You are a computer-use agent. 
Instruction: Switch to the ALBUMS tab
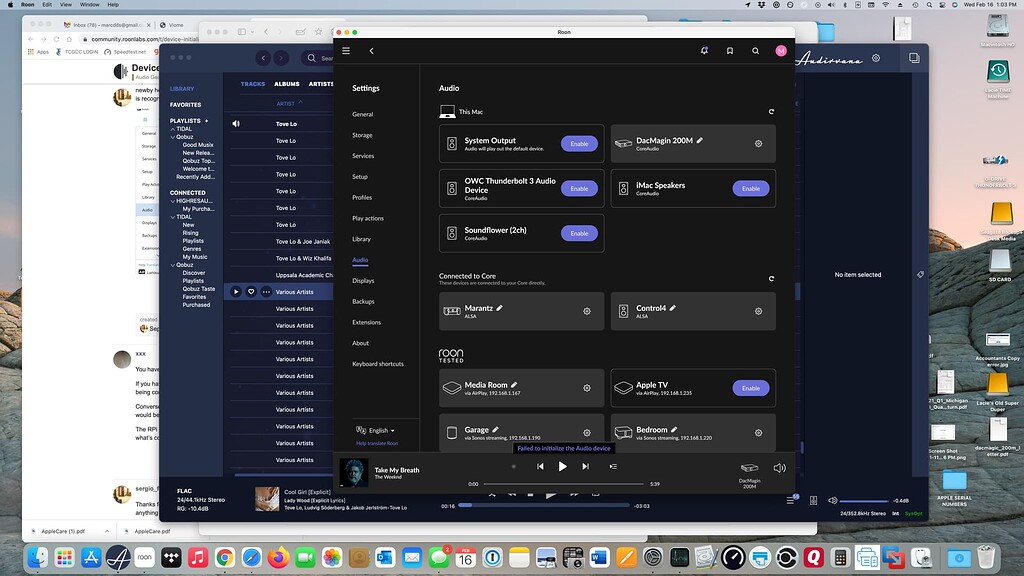coord(287,84)
